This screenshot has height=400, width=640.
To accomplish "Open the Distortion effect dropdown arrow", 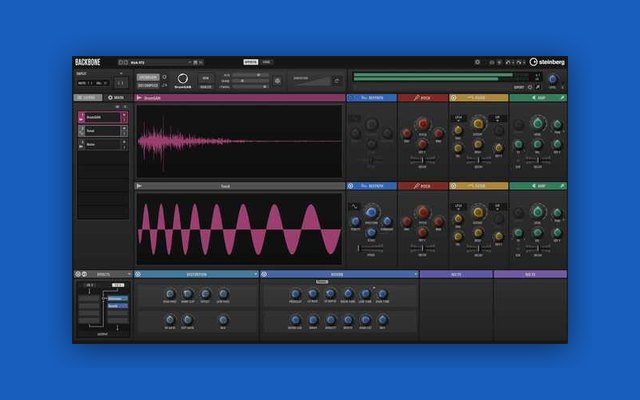I will 256,274.
